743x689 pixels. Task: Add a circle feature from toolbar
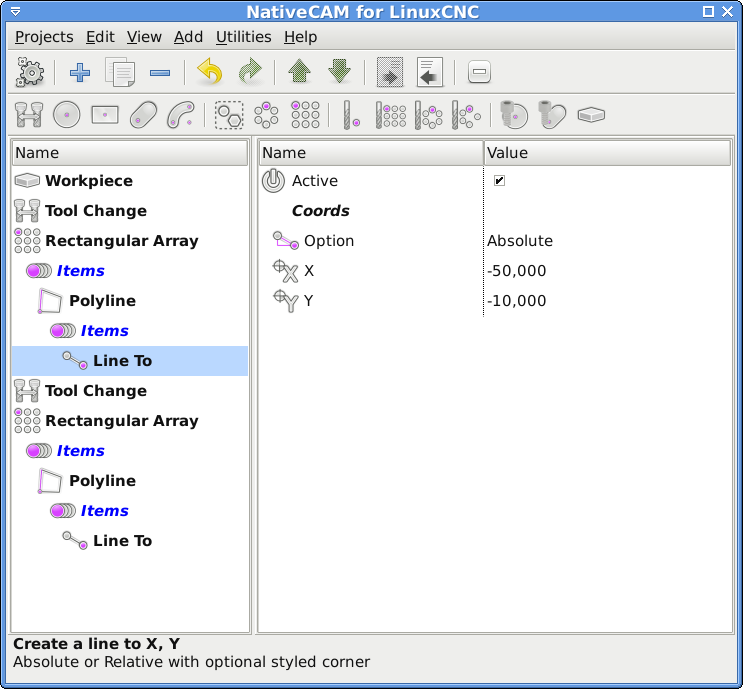67,115
